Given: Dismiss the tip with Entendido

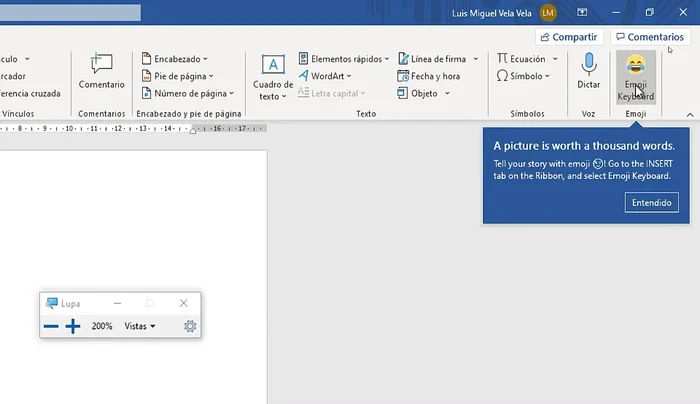Looking at the screenshot, I should pos(651,203).
